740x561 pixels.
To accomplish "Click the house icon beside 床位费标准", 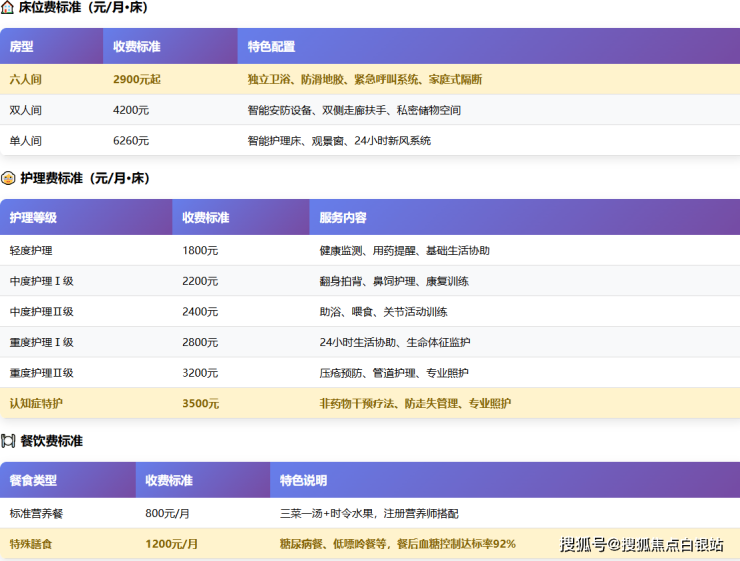I will pos(8,7).
